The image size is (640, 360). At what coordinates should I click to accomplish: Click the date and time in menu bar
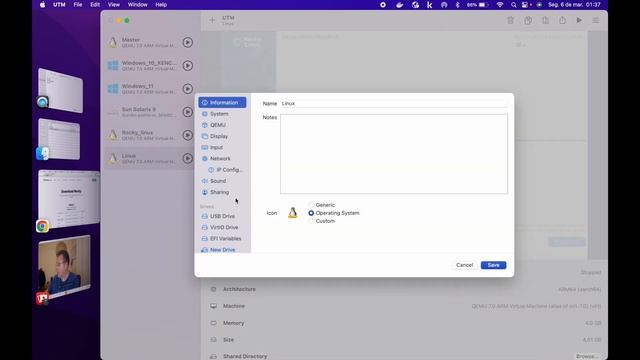tap(574, 5)
